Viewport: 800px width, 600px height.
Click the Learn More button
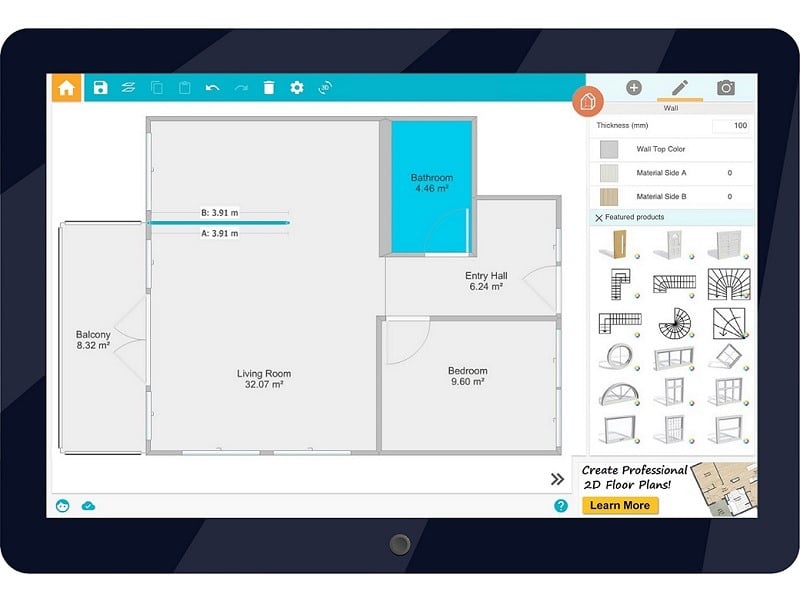(620, 506)
